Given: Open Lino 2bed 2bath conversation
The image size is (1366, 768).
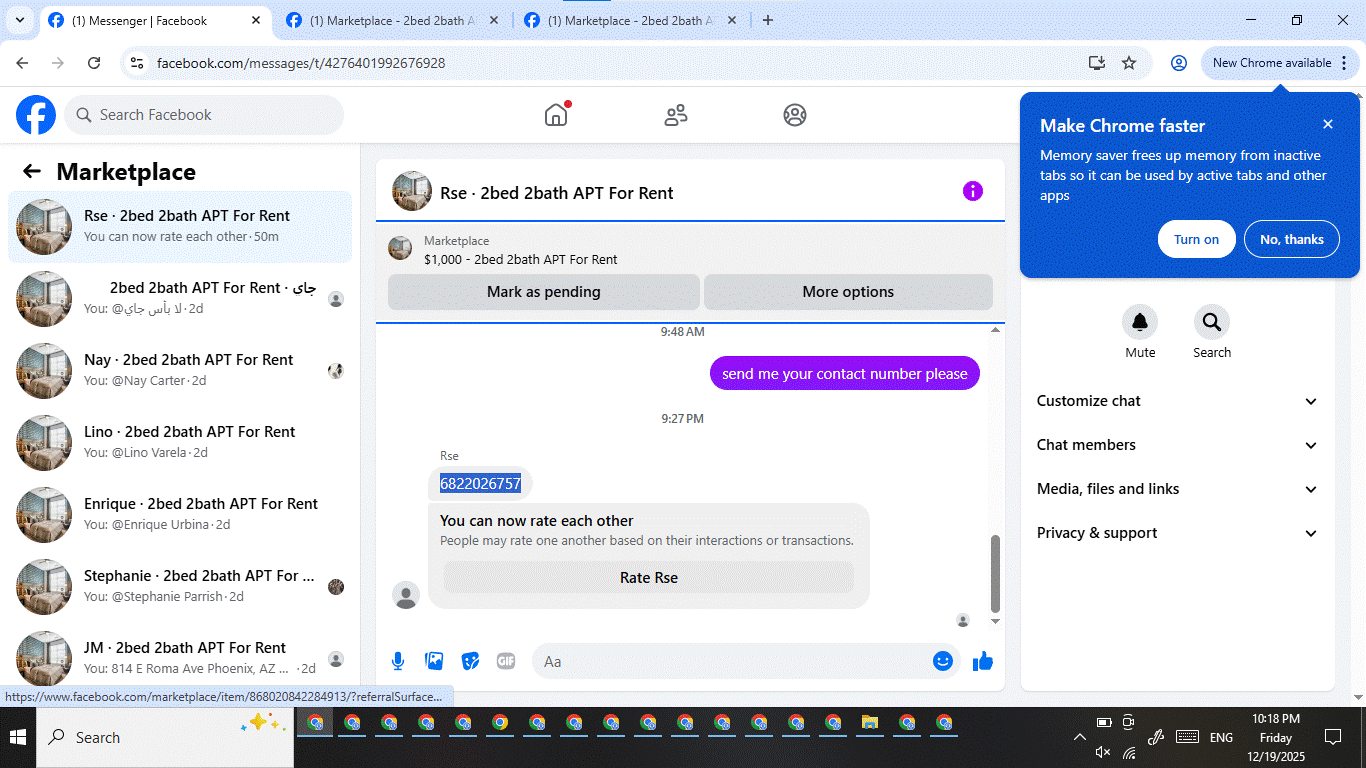Looking at the screenshot, I should coord(180,443).
